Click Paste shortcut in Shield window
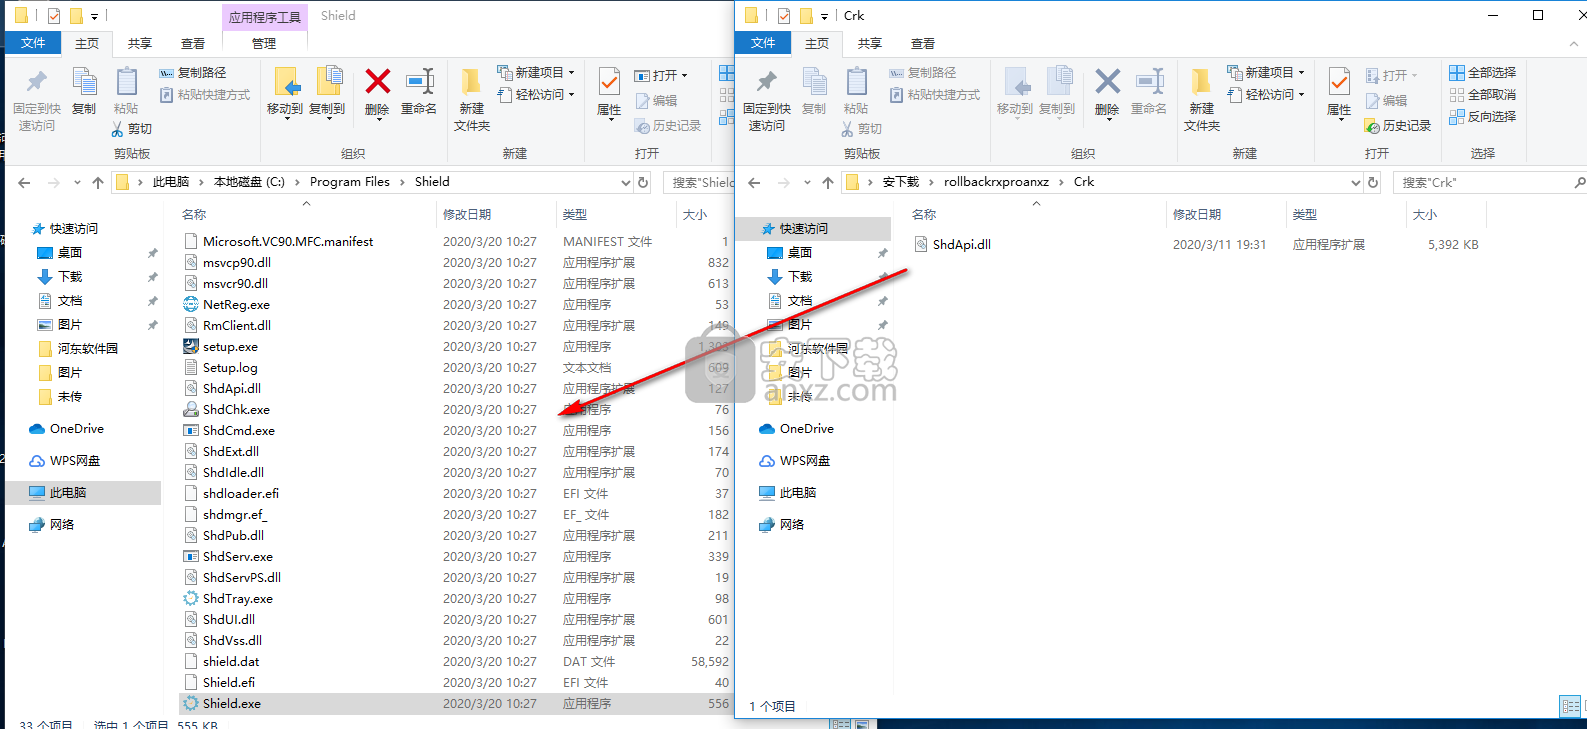The image size is (1587, 729). [205, 95]
